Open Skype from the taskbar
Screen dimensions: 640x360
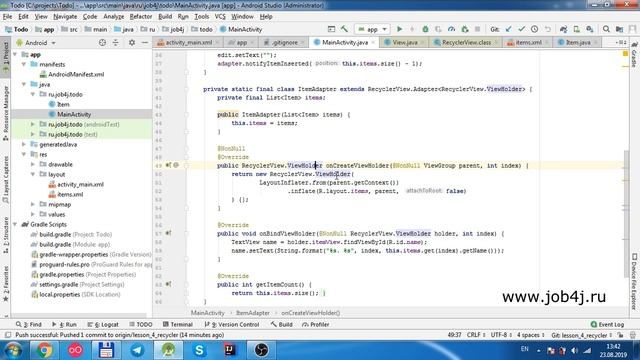coord(199,350)
